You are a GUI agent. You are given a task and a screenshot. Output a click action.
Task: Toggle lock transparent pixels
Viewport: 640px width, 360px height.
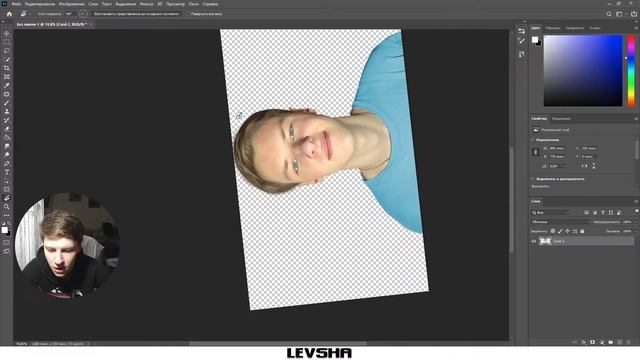click(x=553, y=231)
